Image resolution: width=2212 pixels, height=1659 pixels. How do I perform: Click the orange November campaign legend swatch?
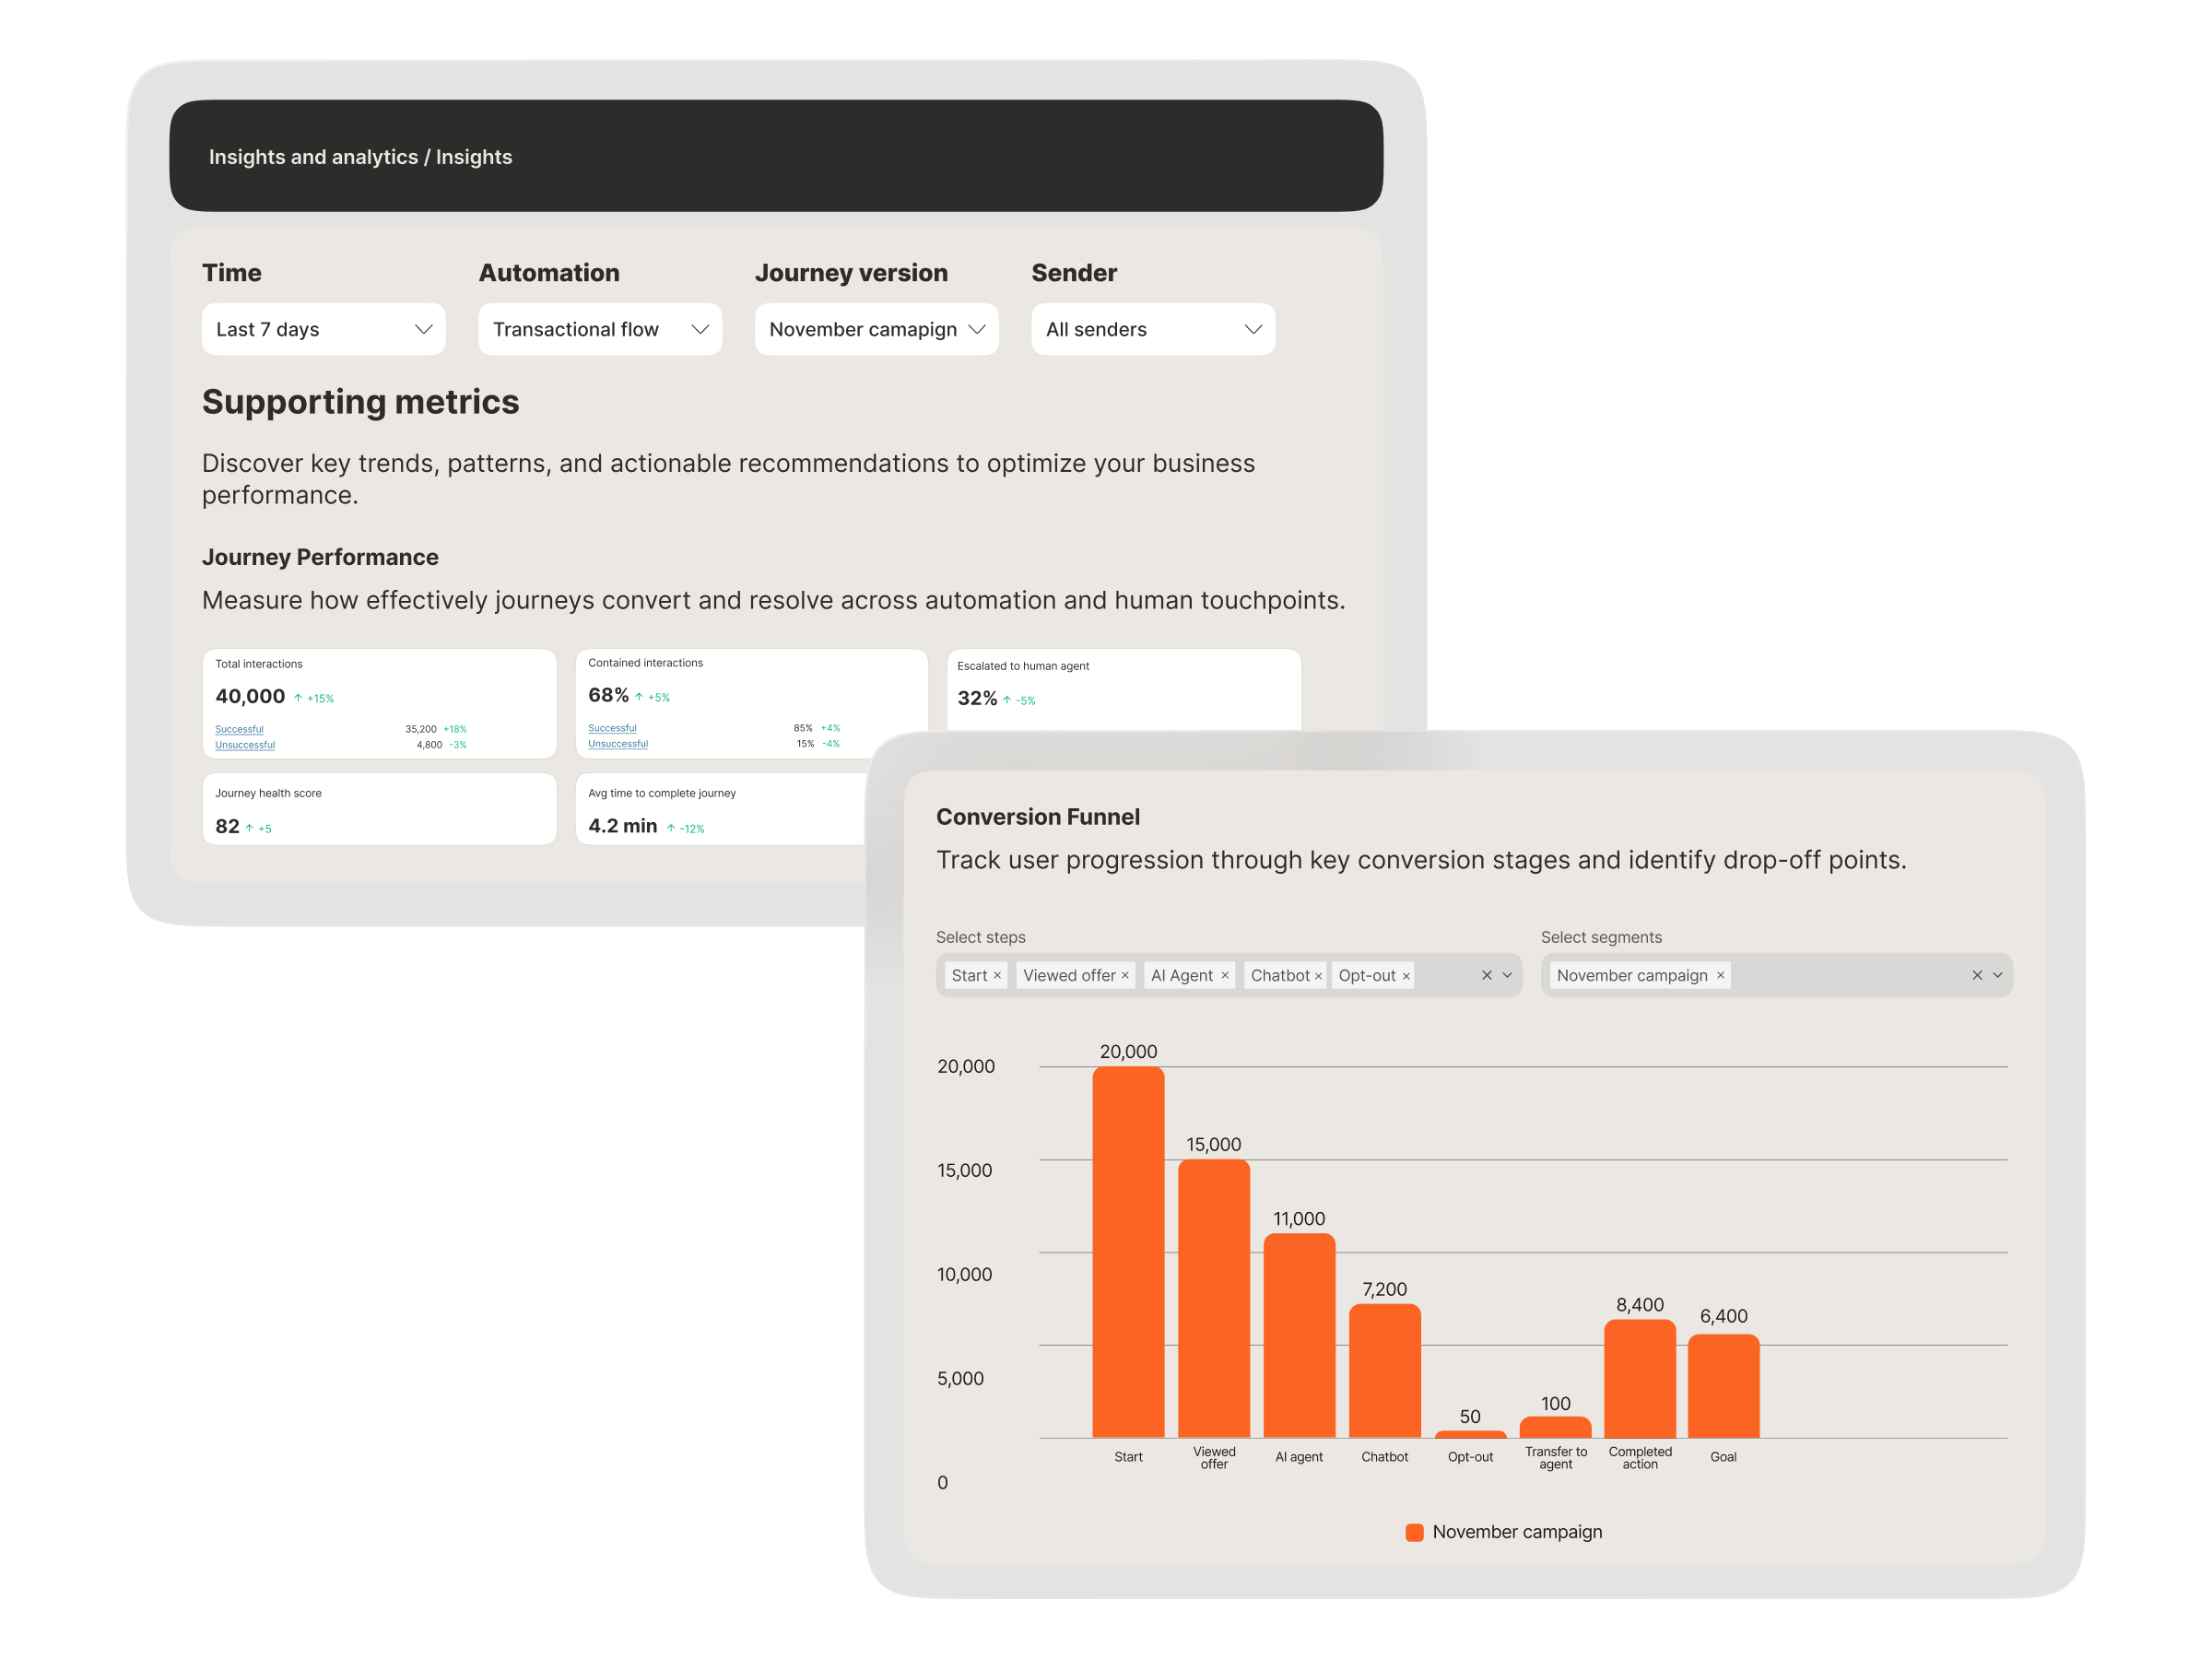point(1414,1531)
